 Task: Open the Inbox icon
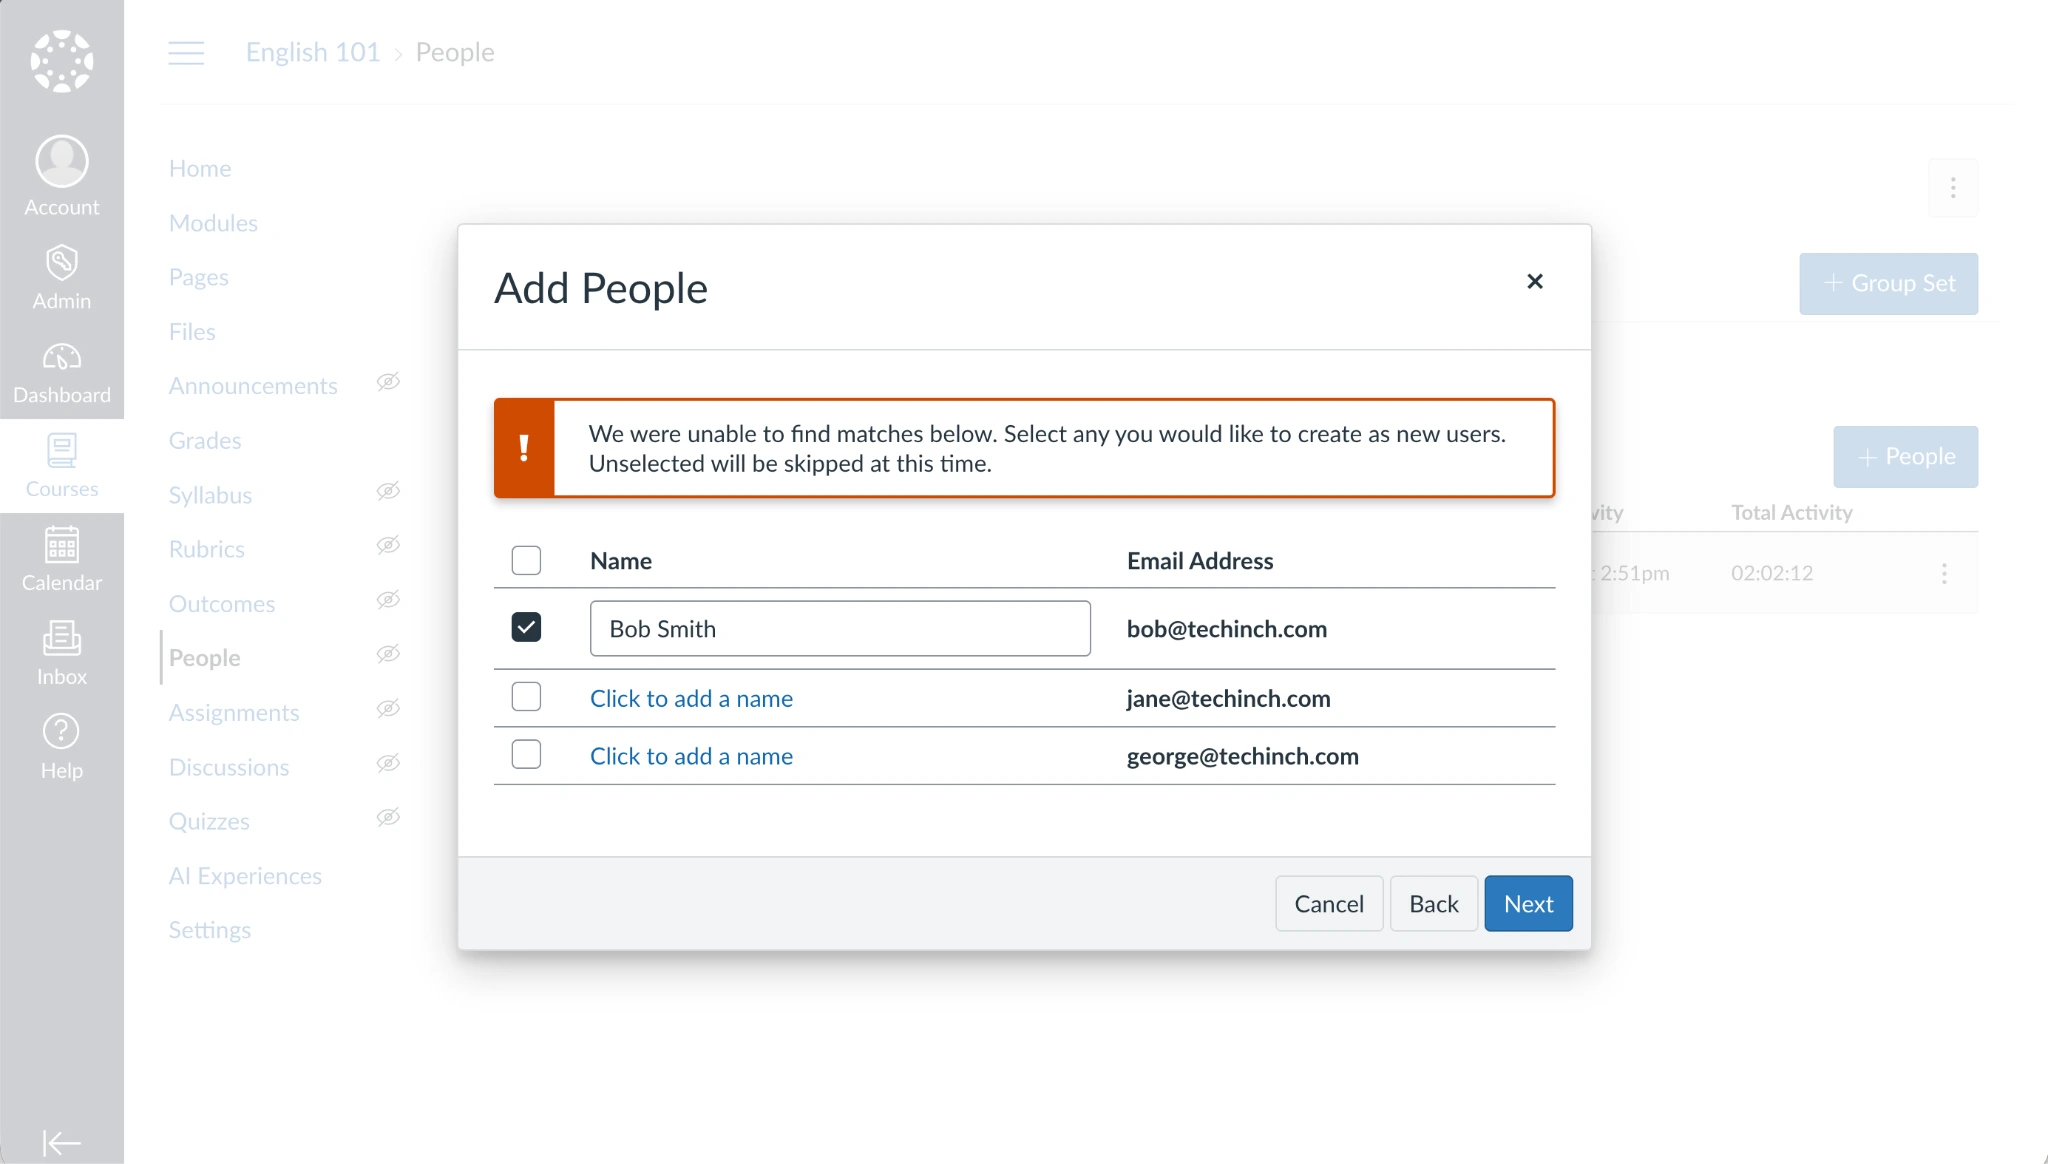pos(62,638)
